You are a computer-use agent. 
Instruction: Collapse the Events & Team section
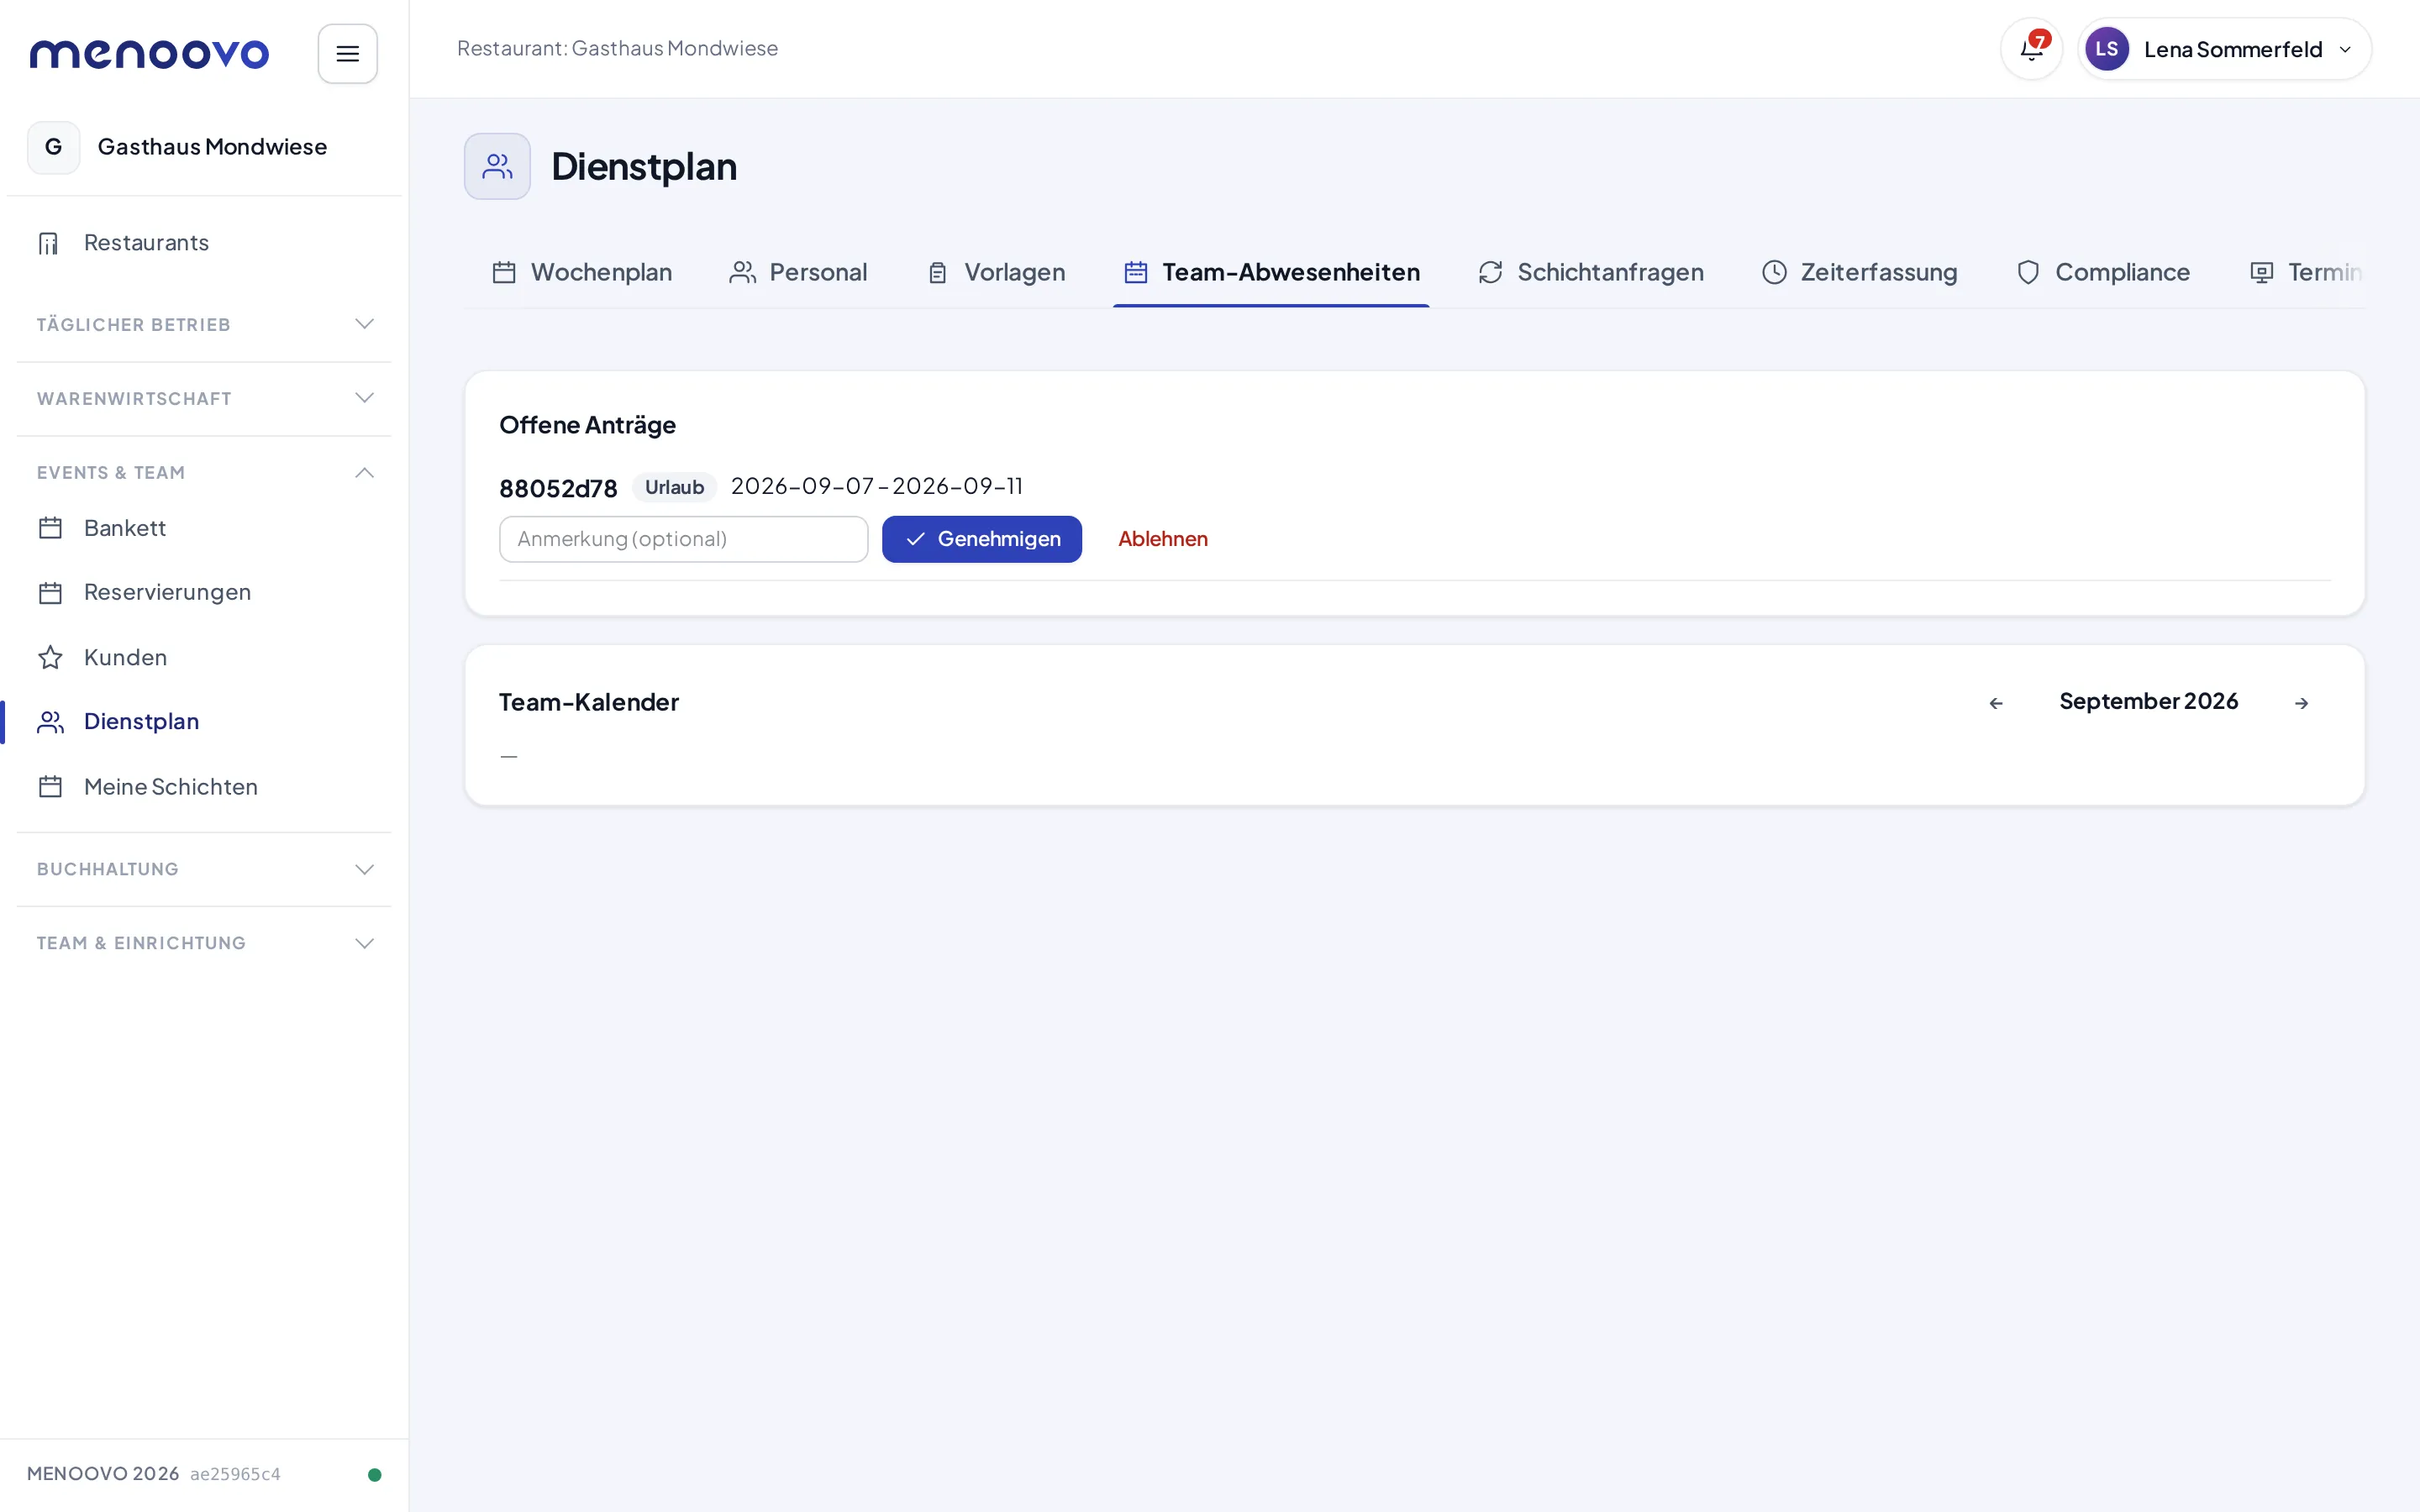204,472
